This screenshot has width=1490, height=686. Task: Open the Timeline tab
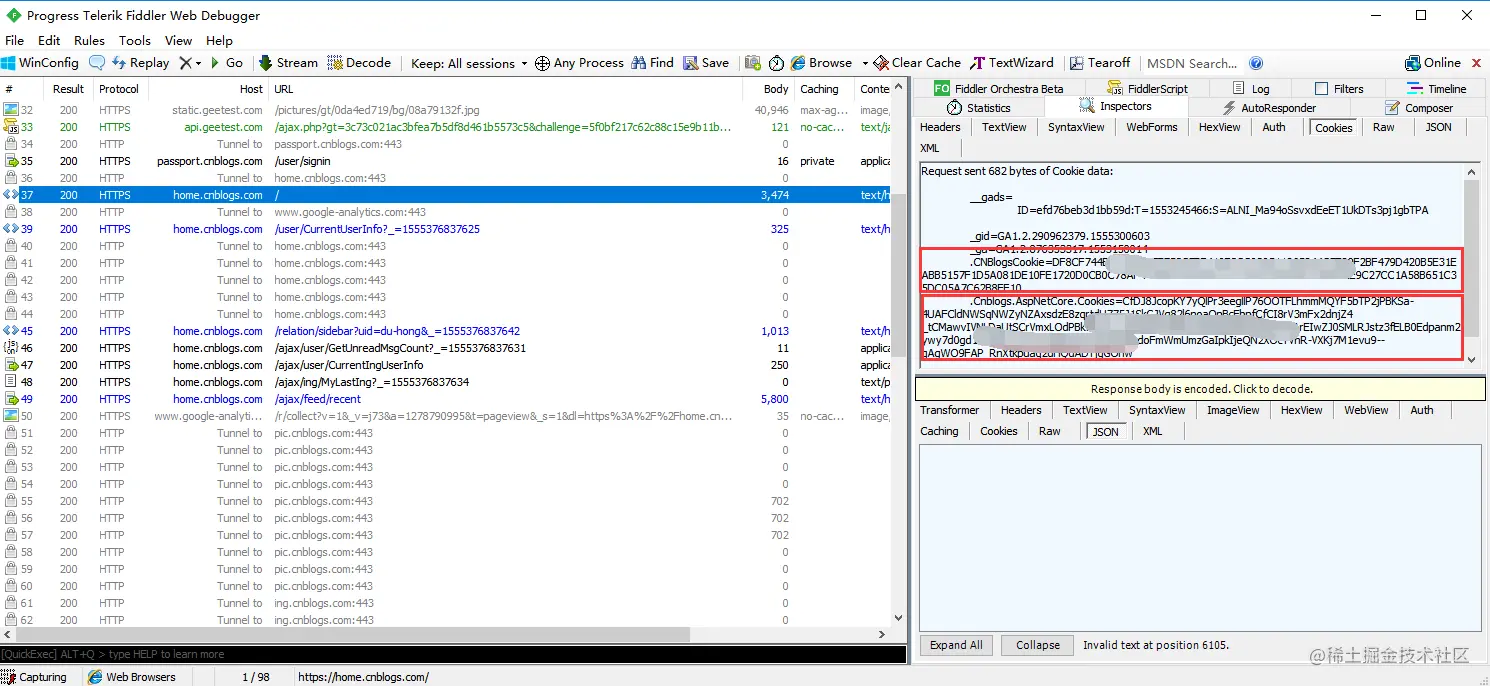click(1436, 88)
